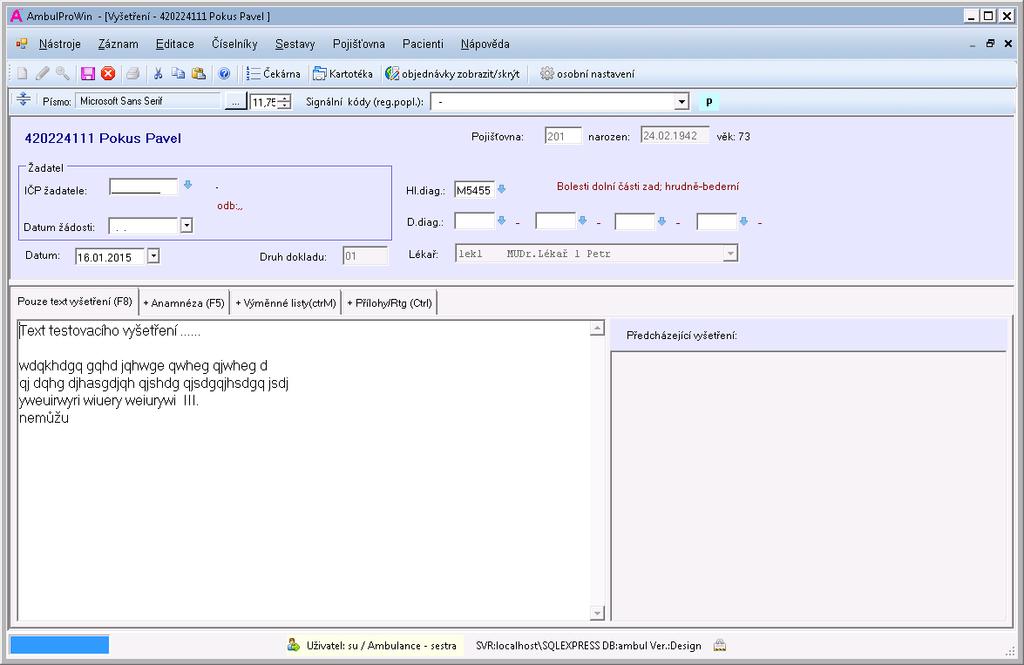Click the user icon in status bar

pyautogui.click(x=293, y=645)
